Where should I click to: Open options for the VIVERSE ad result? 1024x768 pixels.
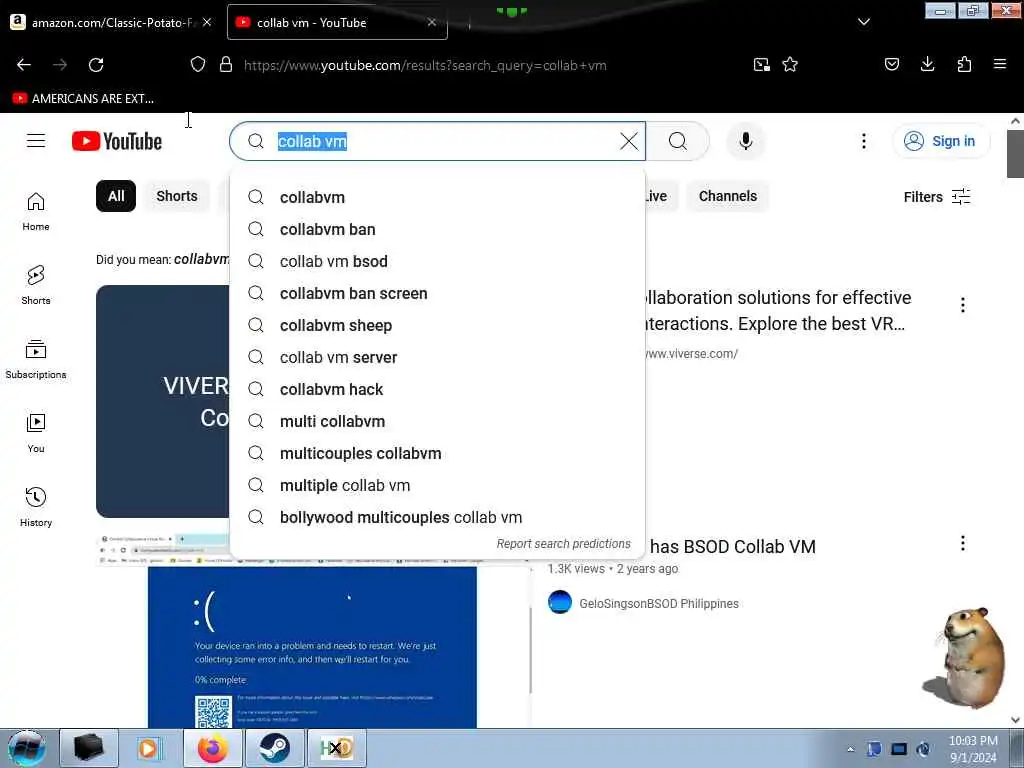coord(963,305)
